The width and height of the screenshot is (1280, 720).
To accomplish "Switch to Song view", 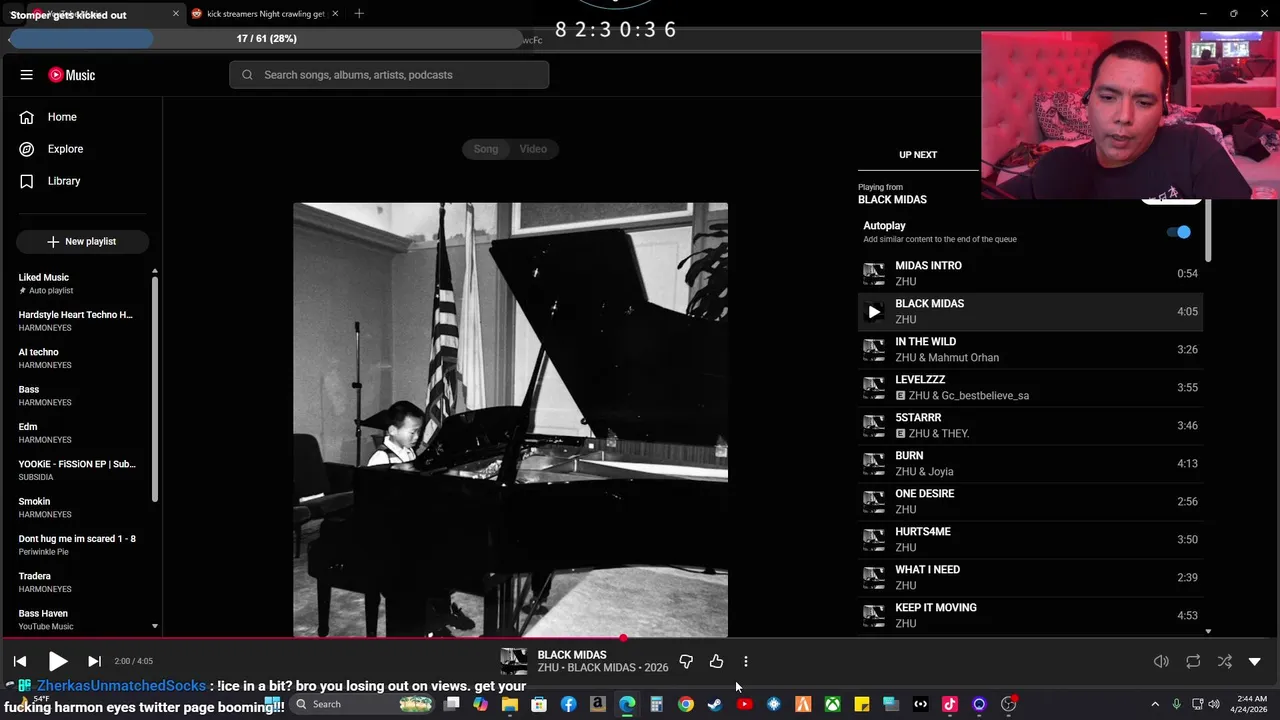I will [x=486, y=149].
